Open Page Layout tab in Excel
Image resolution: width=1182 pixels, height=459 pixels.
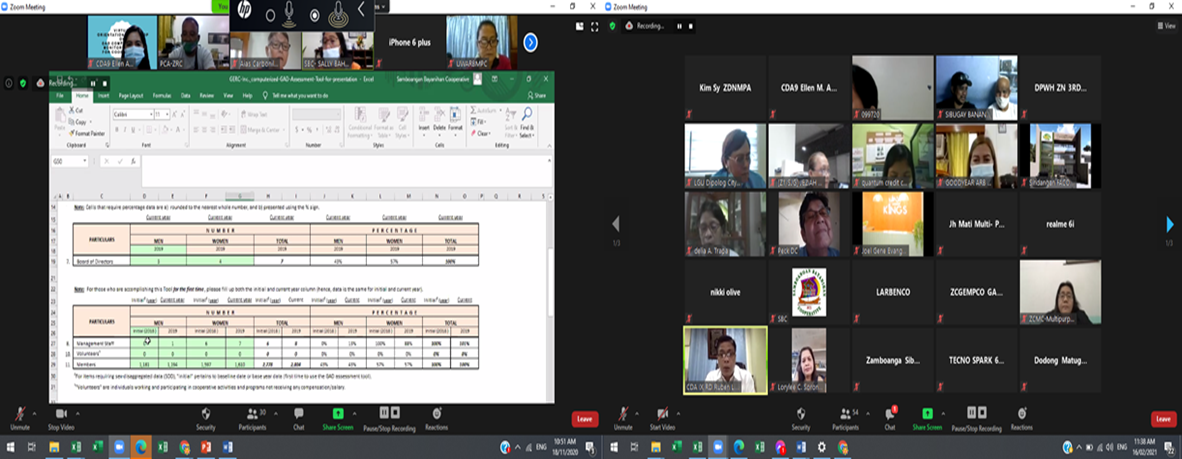click(x=130, y=96)
